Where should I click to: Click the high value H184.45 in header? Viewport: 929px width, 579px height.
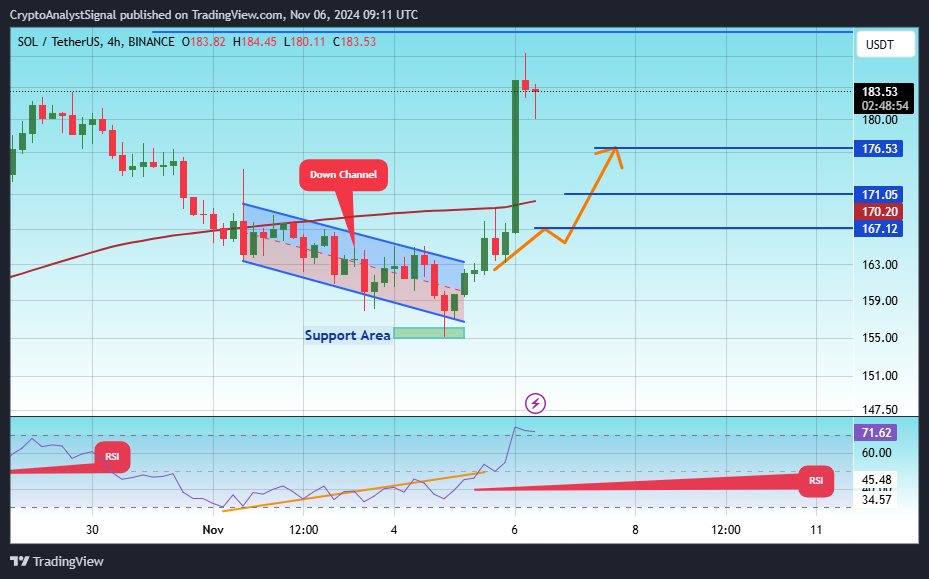click(255, 42)
